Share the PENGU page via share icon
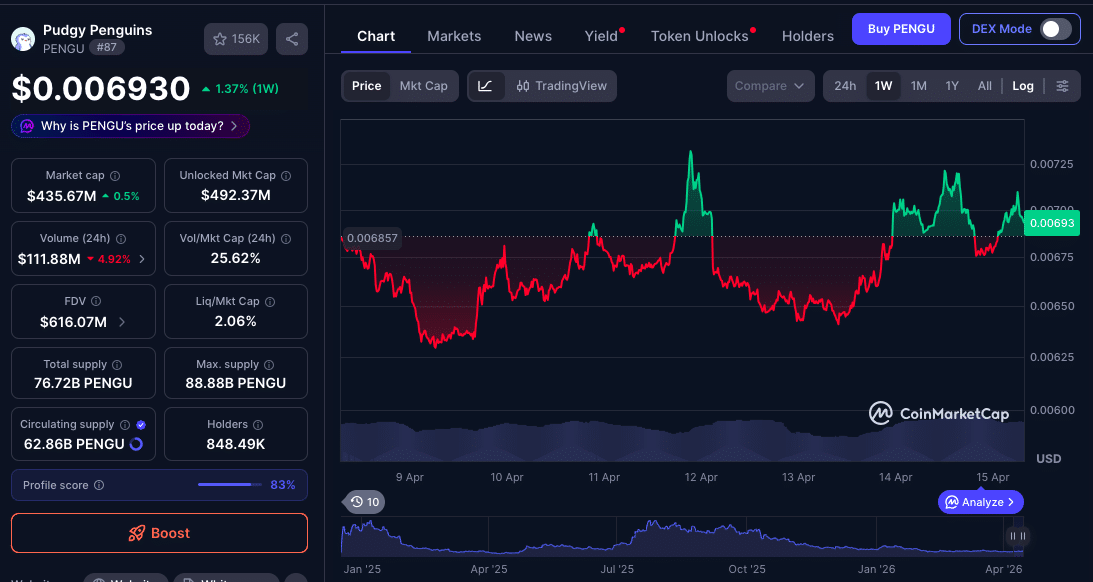The width and height of the screenshot is (1093, 582). 291,38
